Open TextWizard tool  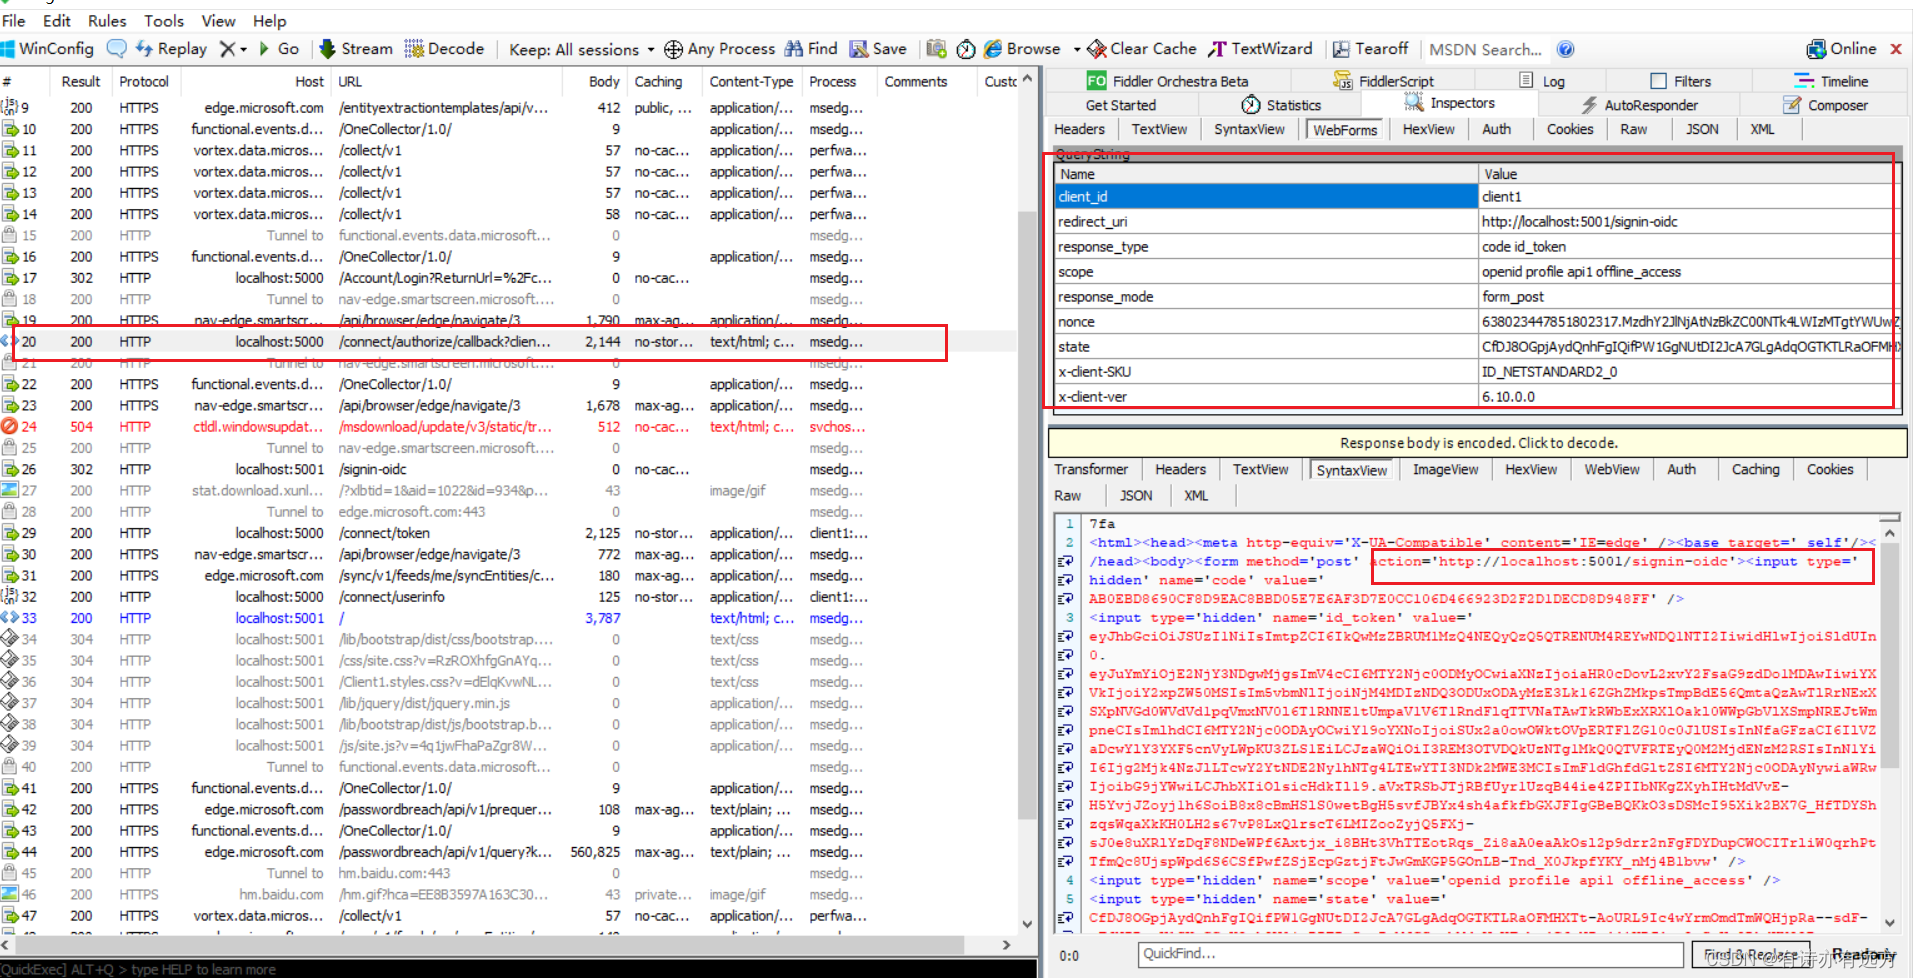[x=1260, y=48]
